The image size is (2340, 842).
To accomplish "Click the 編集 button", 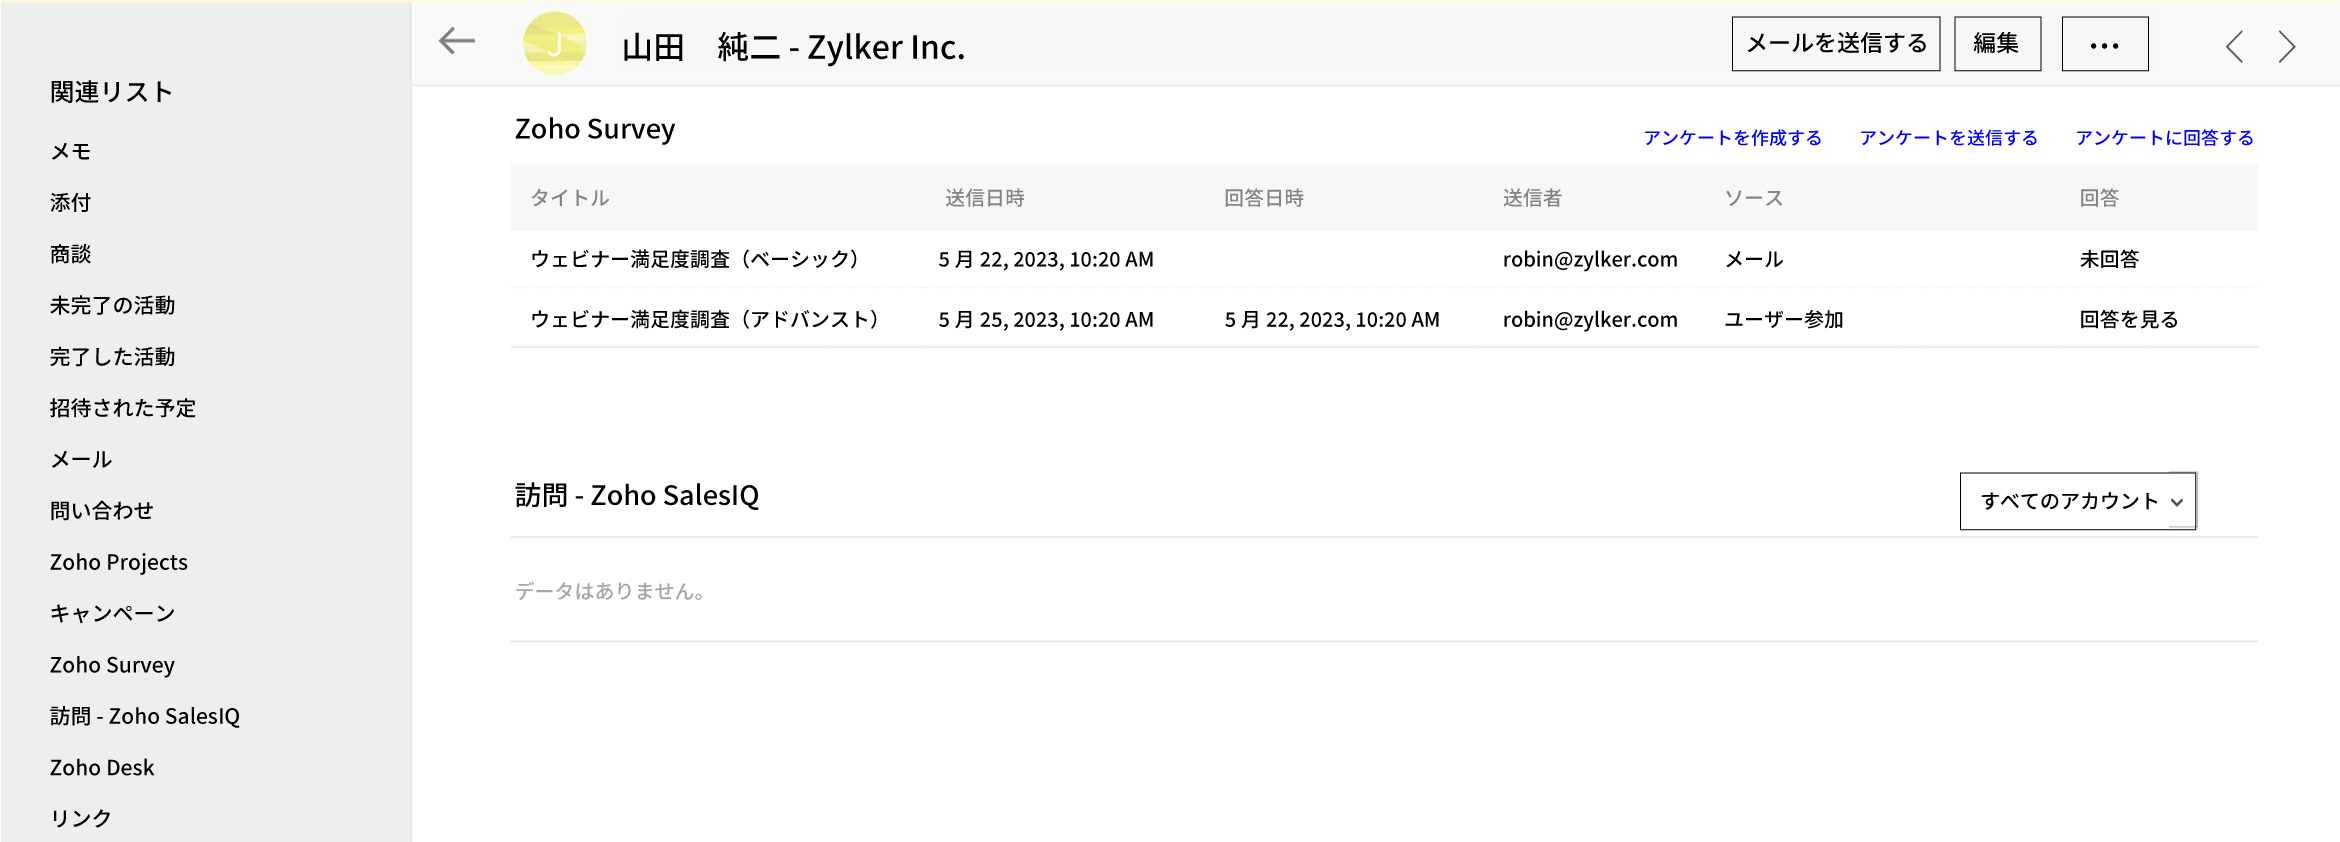I will click(1997, 44).
